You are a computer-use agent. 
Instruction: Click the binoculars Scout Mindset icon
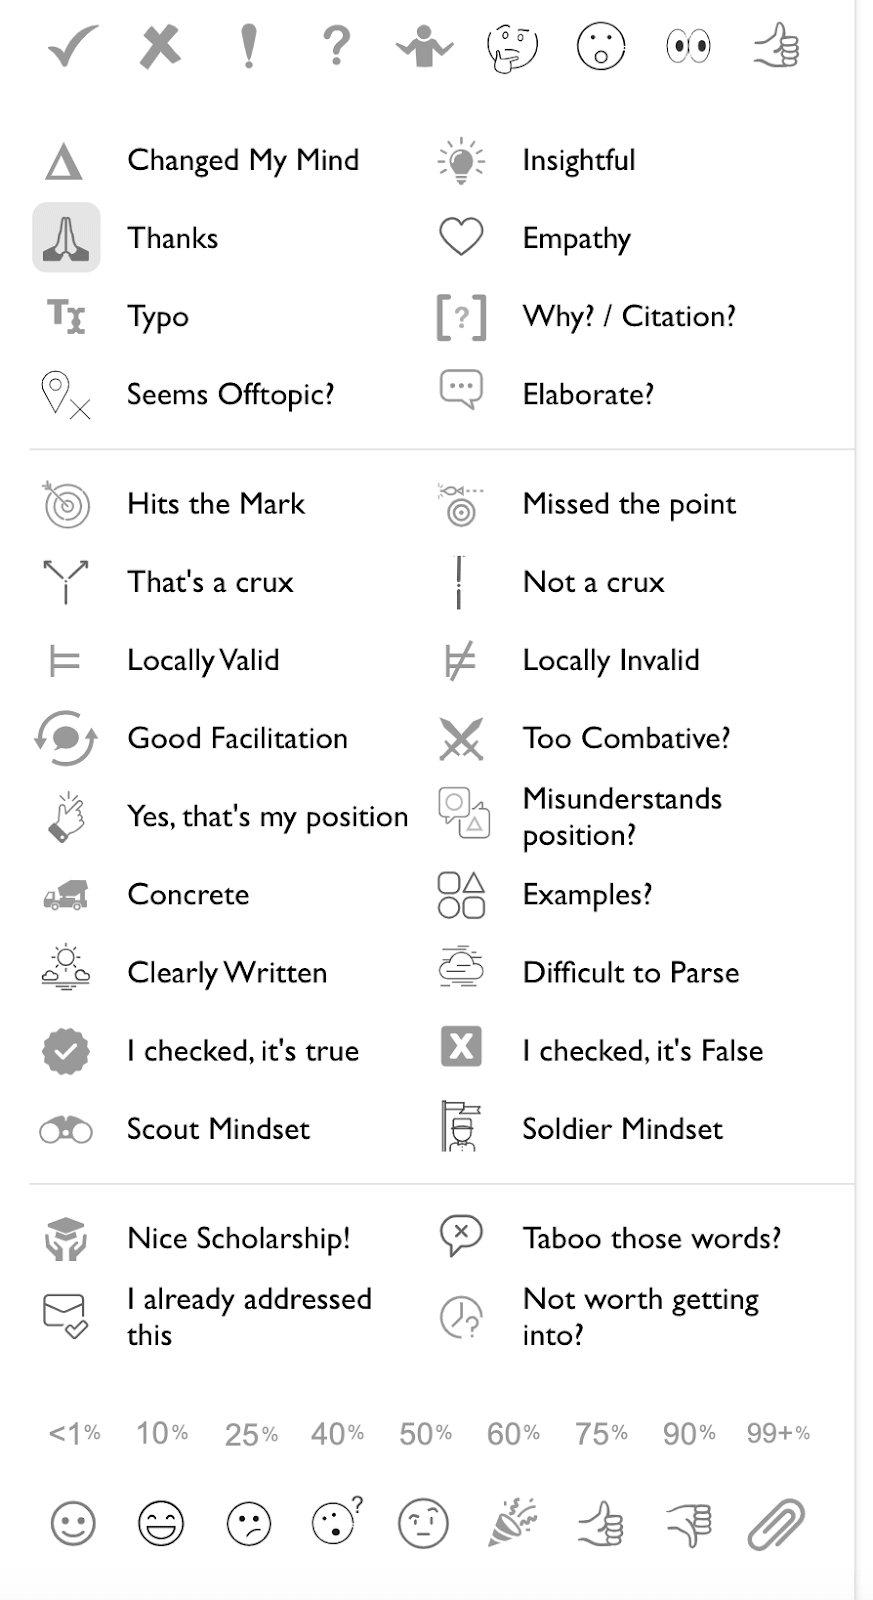point(66,1130)
